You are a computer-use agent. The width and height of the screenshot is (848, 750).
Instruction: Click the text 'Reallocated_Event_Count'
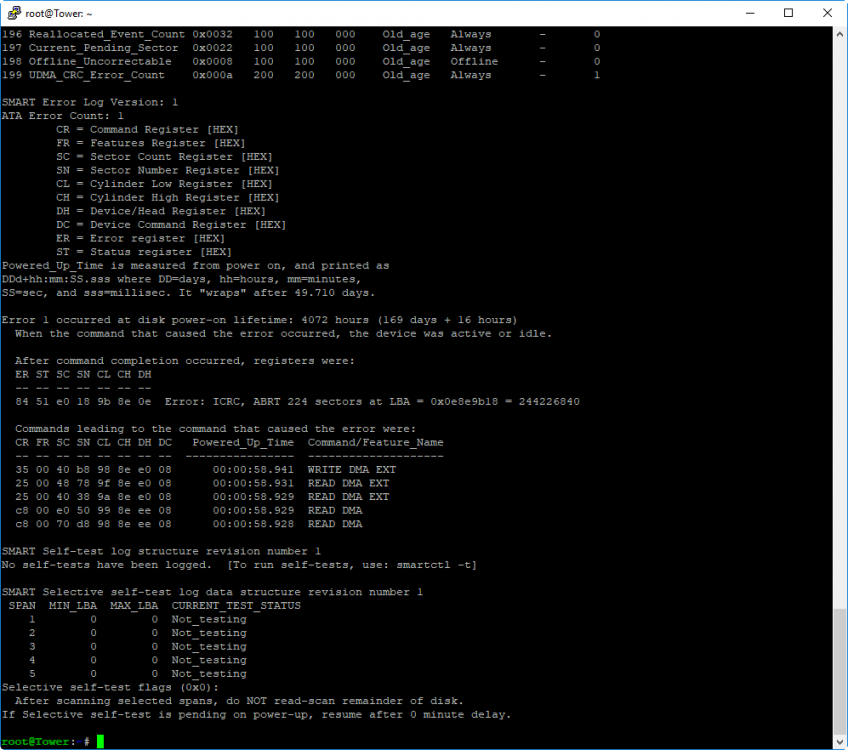[107, 34]
